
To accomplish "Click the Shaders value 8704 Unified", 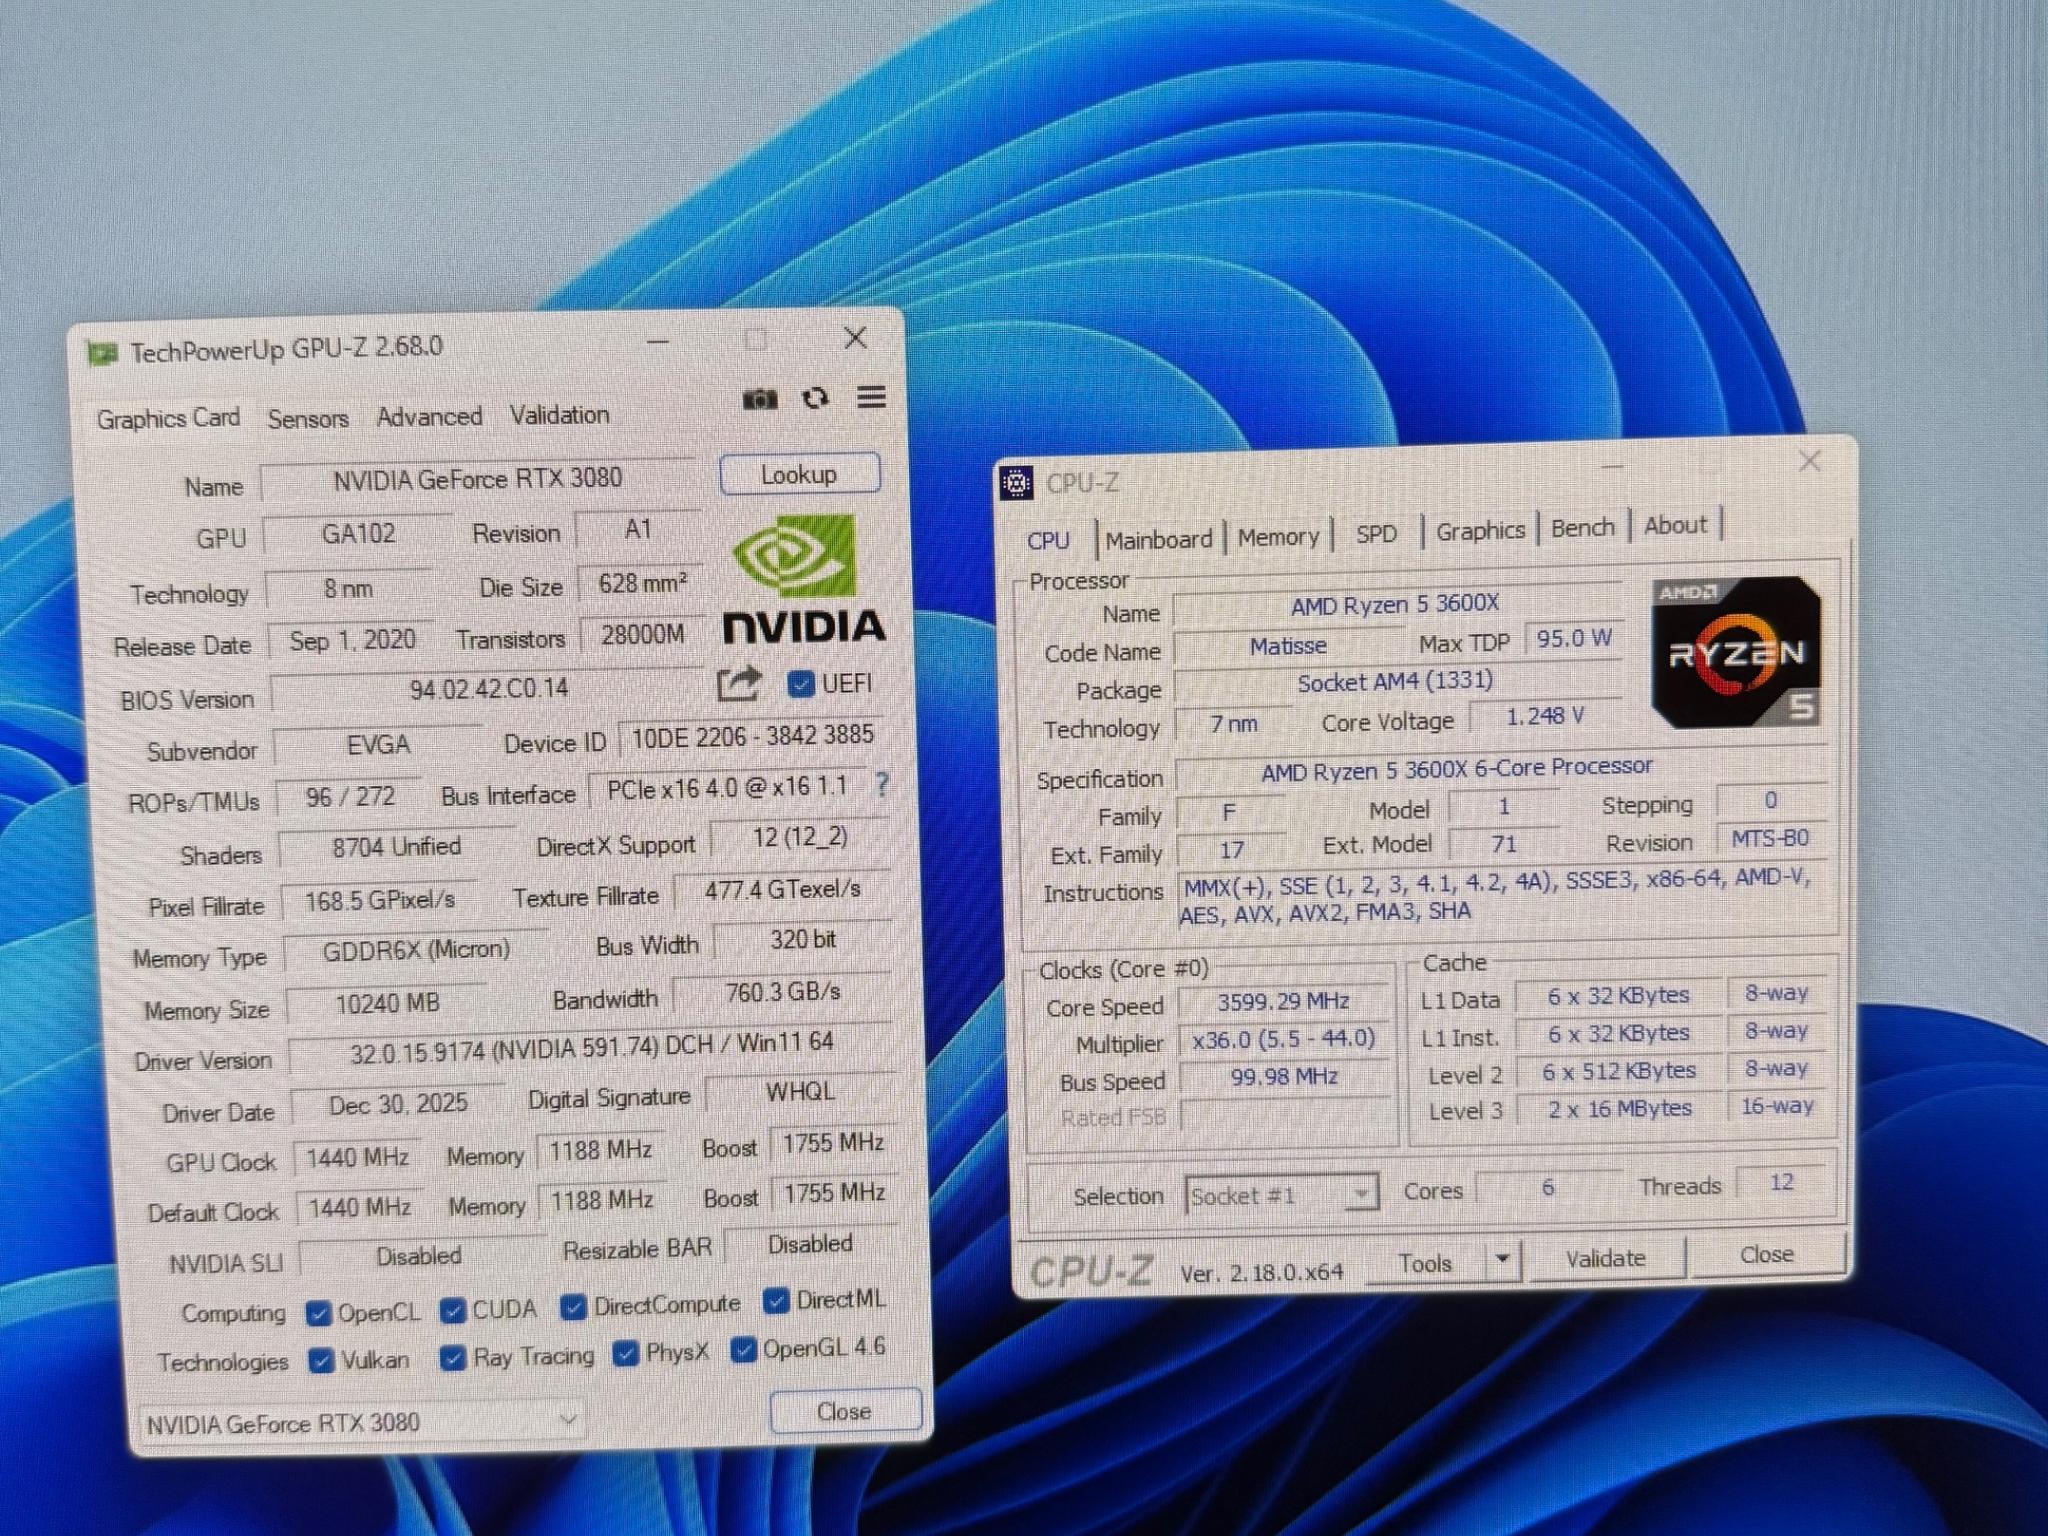I will coord(396,847).
